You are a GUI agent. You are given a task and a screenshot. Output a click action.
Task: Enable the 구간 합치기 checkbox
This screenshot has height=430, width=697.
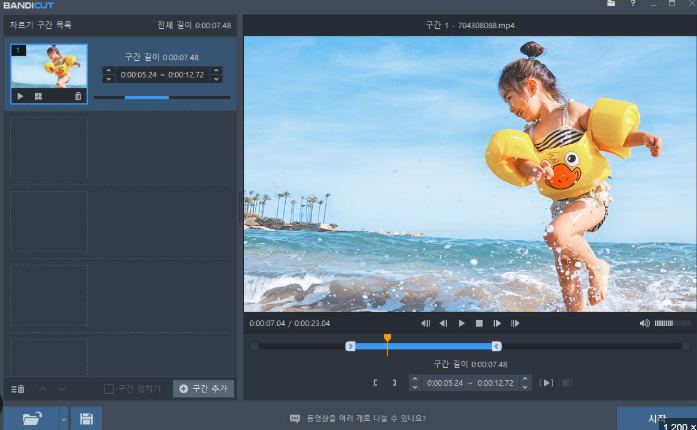pos(109,389)
